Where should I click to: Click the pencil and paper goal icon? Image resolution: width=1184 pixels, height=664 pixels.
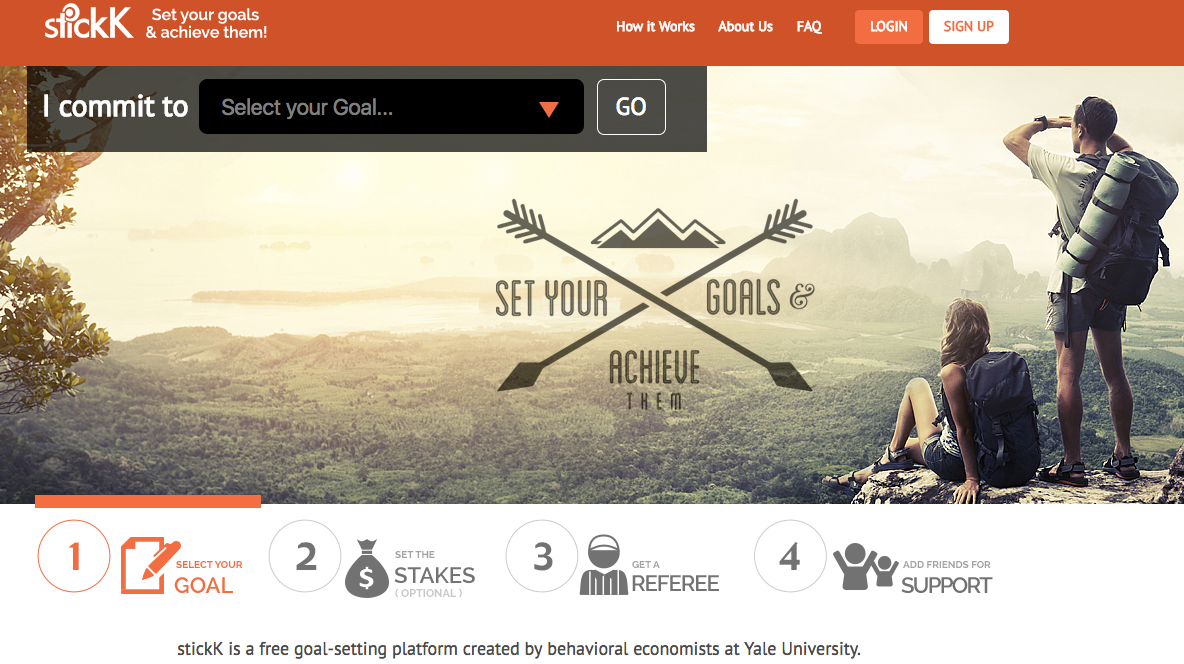(x=150, y=565)
